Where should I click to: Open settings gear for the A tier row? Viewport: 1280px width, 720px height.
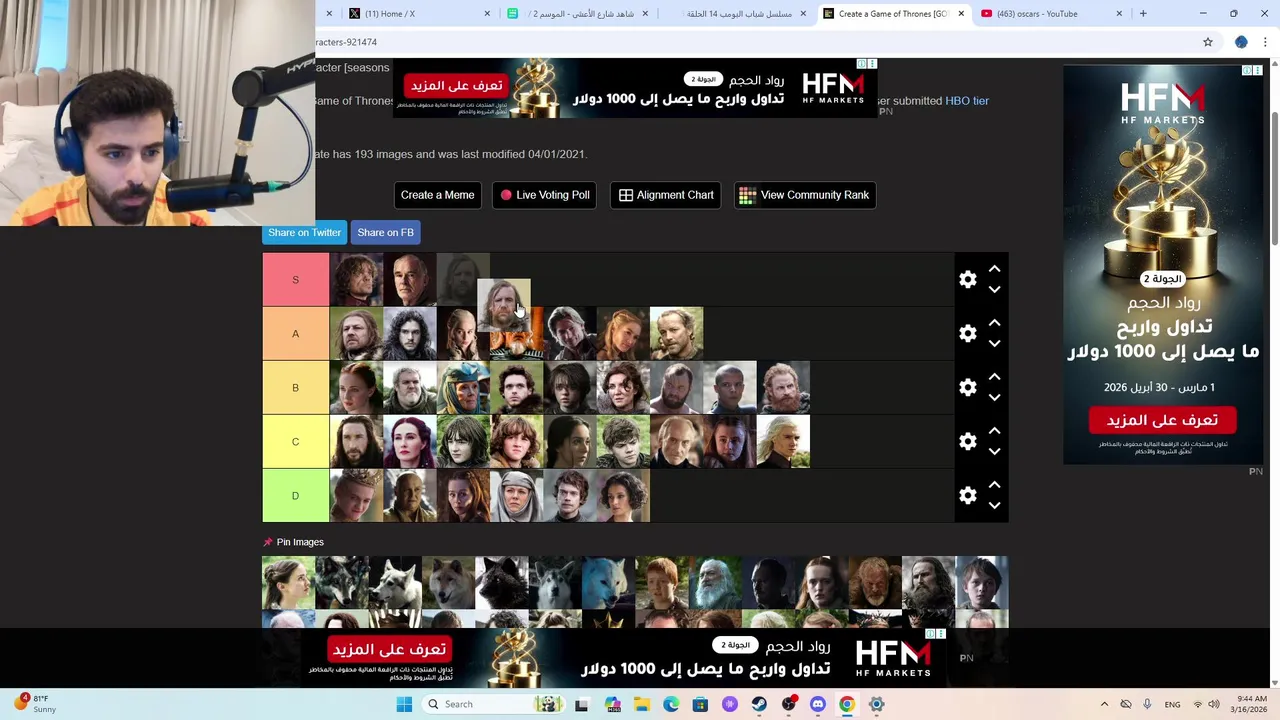pyautogui.click(x=967, y=334)
